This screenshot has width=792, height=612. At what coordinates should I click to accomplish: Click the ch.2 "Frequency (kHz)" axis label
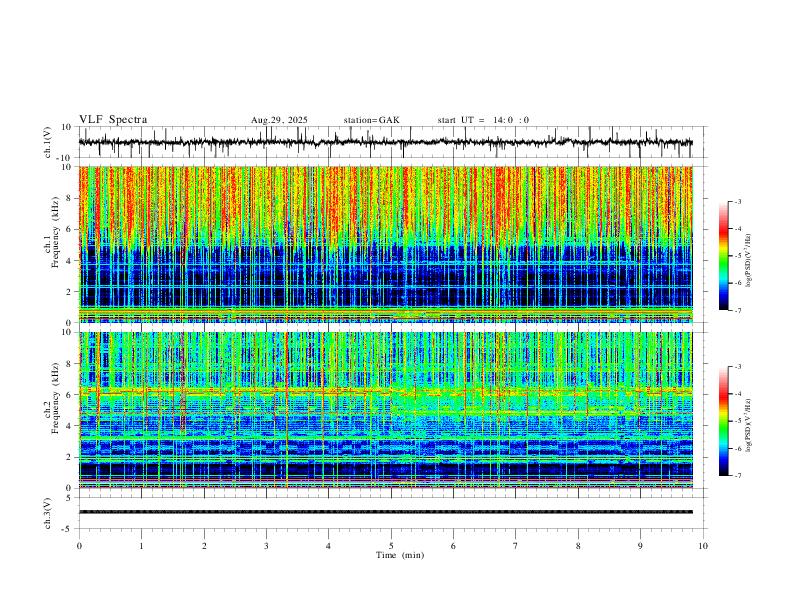click(x=56, y=398)
